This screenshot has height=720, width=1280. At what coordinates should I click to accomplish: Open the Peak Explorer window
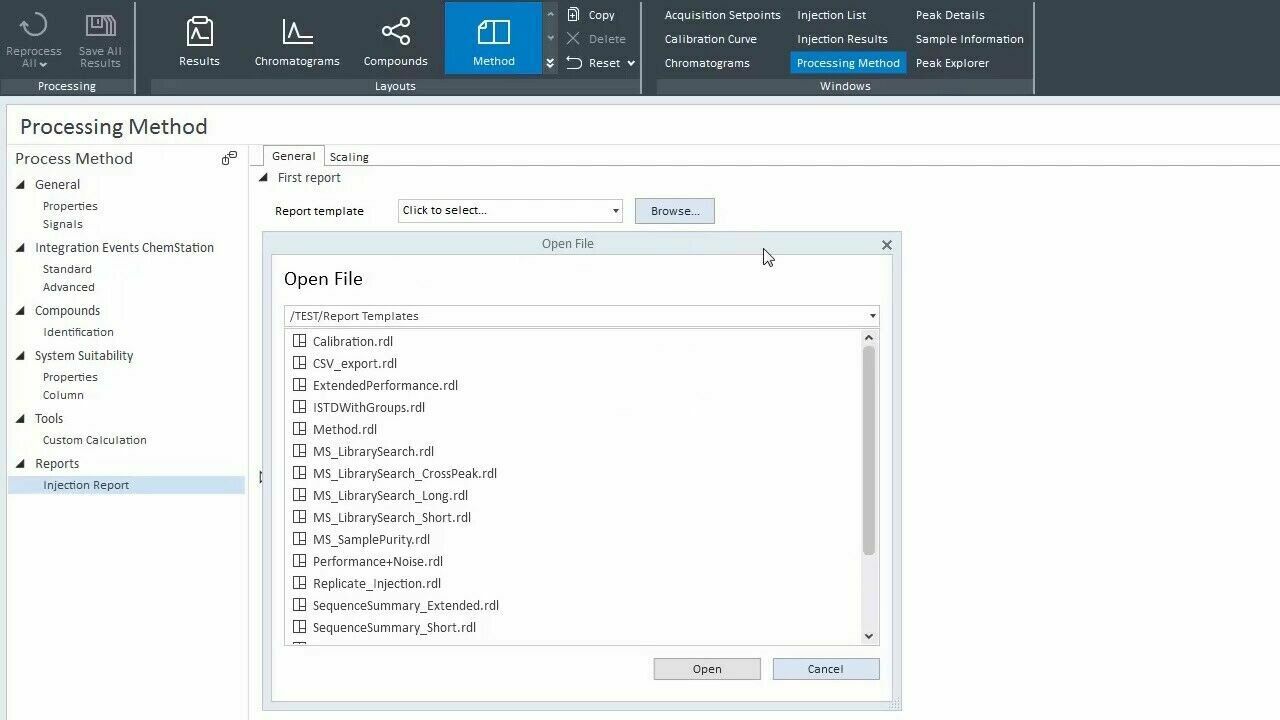[952, 63]
